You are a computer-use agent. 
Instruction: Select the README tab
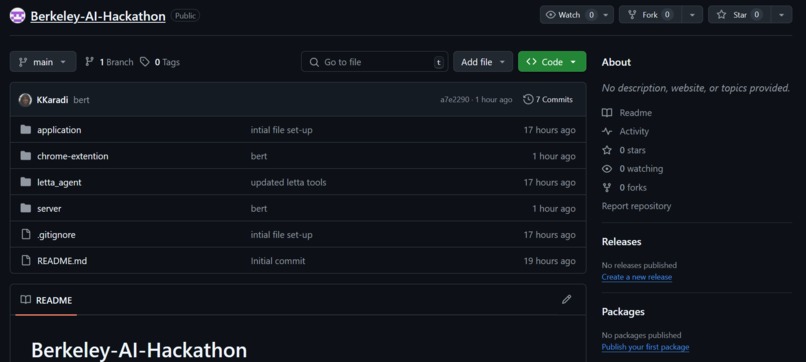pos(46,300)
